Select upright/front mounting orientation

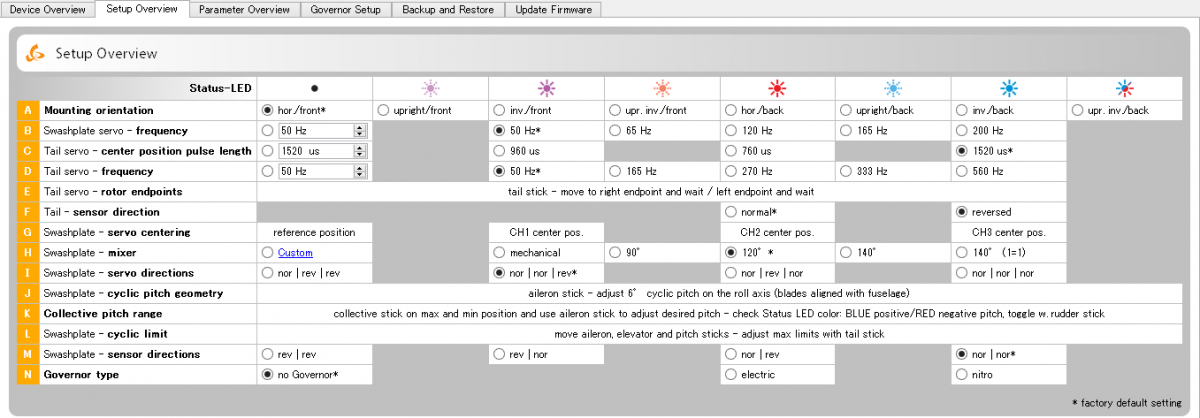382,110
